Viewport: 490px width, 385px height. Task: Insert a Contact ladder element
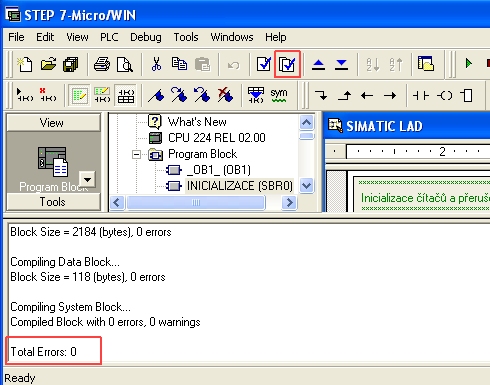(421, 96)
